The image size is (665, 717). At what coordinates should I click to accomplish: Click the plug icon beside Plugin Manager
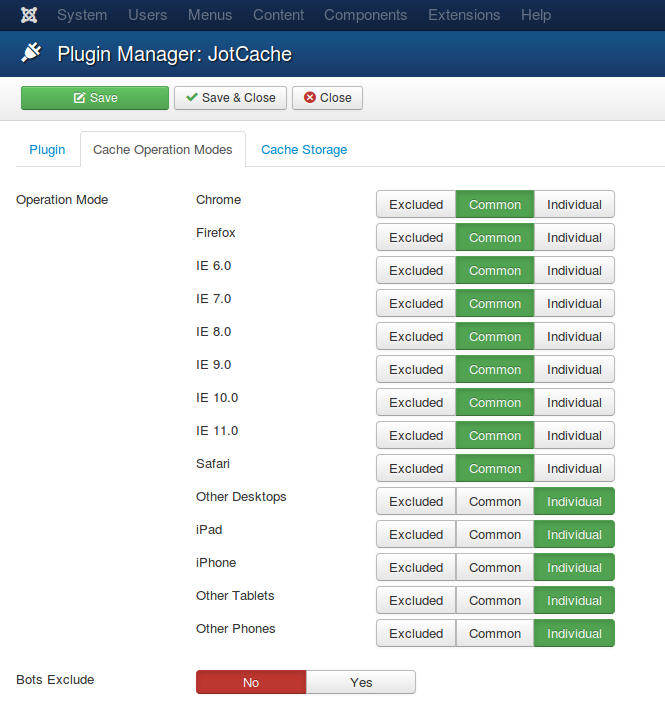(32, 53)
